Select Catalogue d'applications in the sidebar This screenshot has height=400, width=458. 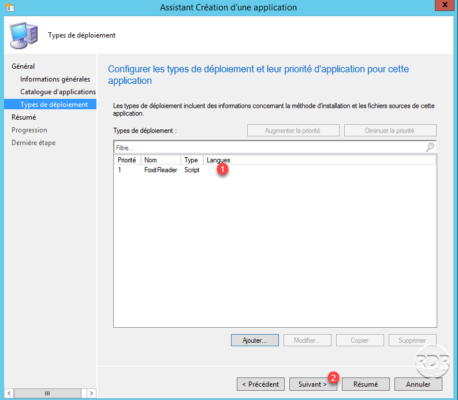58,92
